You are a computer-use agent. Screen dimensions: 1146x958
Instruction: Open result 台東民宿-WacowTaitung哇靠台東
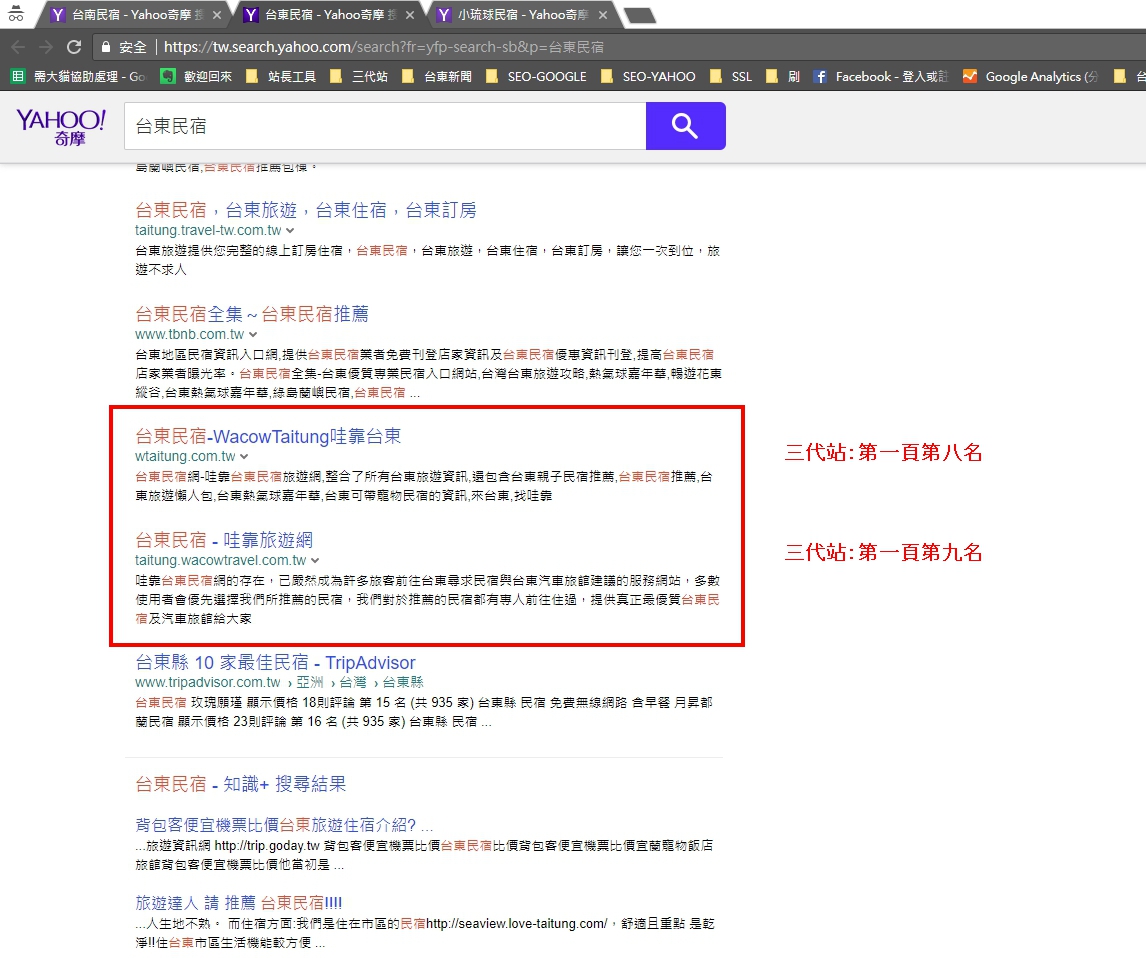[x=268, y=436]
